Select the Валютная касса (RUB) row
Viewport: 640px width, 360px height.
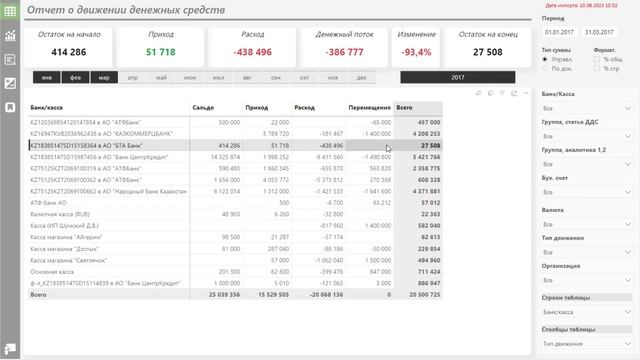tap(235, 214)
